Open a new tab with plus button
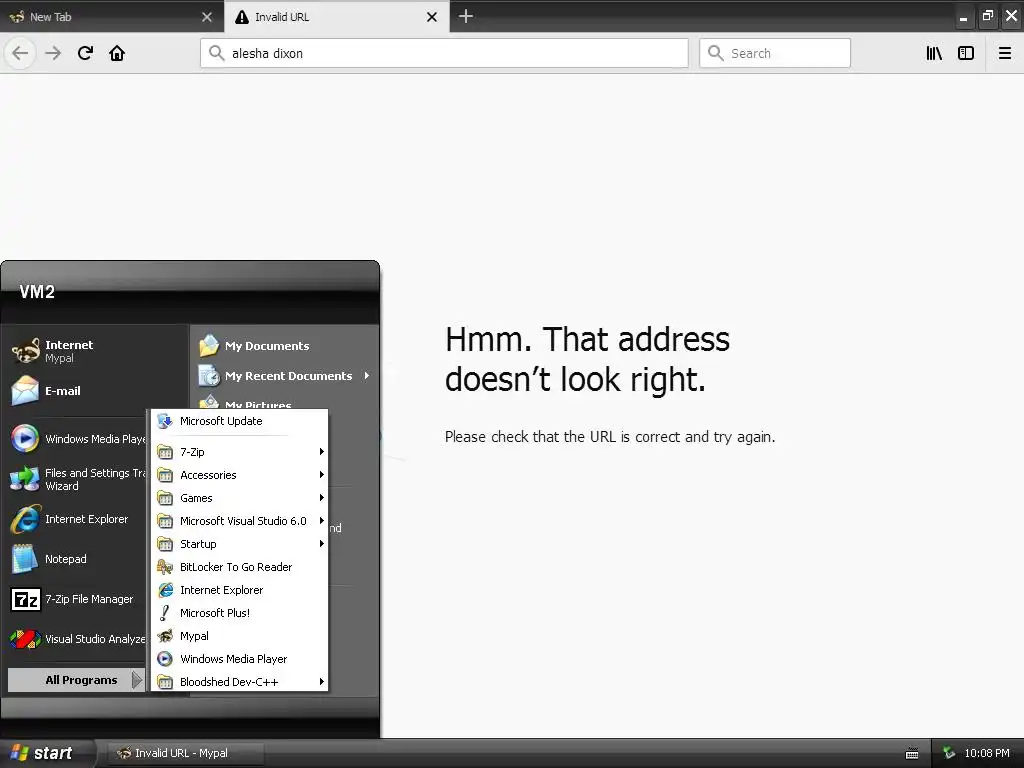The image size is (1024, 768). [x=466, y=16]
